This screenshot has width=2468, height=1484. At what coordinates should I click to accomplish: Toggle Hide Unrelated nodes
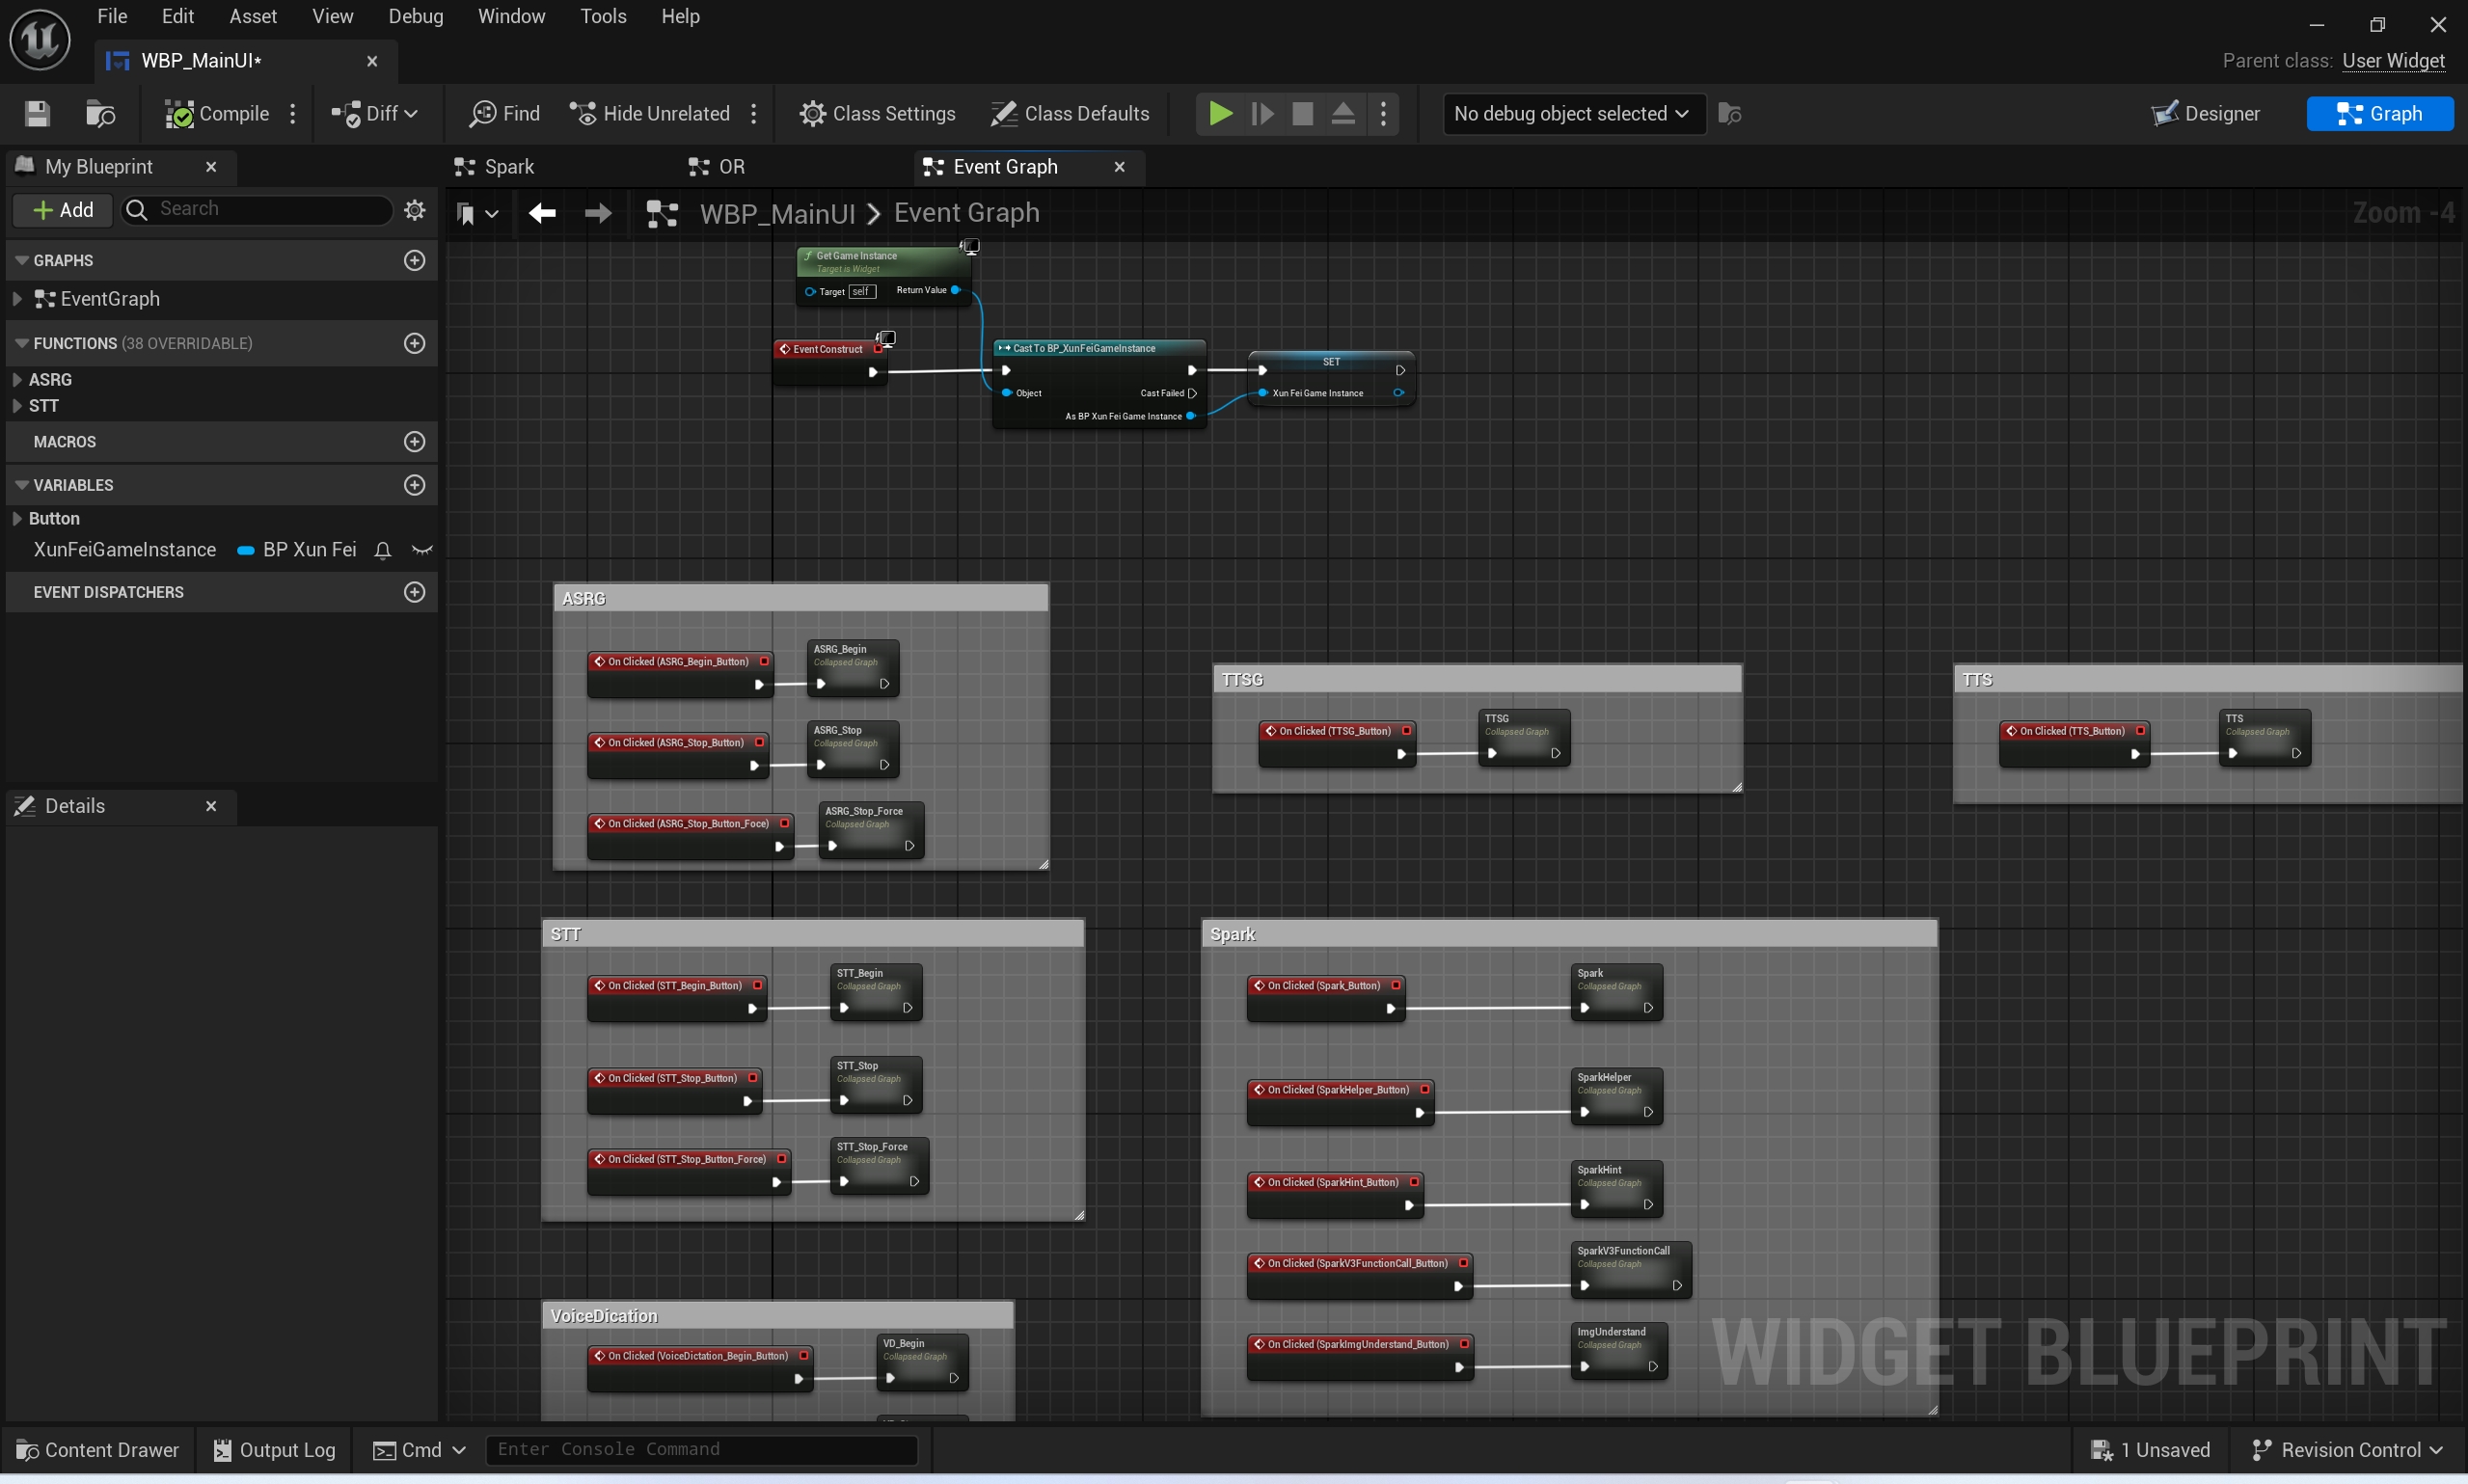click(x=650, y=114)
